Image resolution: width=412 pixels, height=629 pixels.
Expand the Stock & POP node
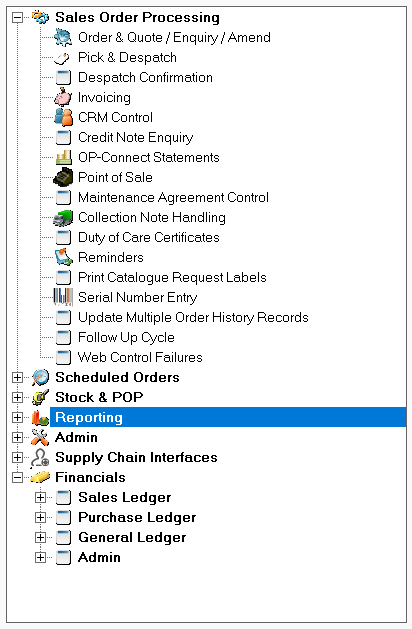point(17,397)
